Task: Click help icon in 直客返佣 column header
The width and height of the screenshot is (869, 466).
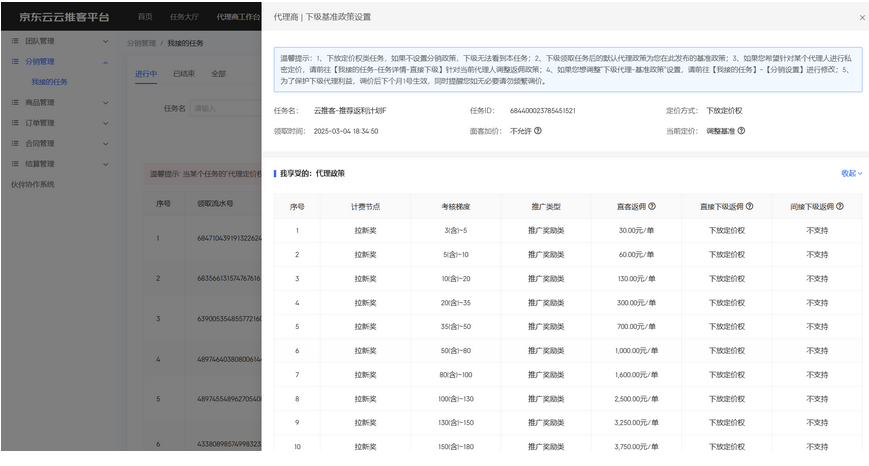Action: [x=652, y=206]
